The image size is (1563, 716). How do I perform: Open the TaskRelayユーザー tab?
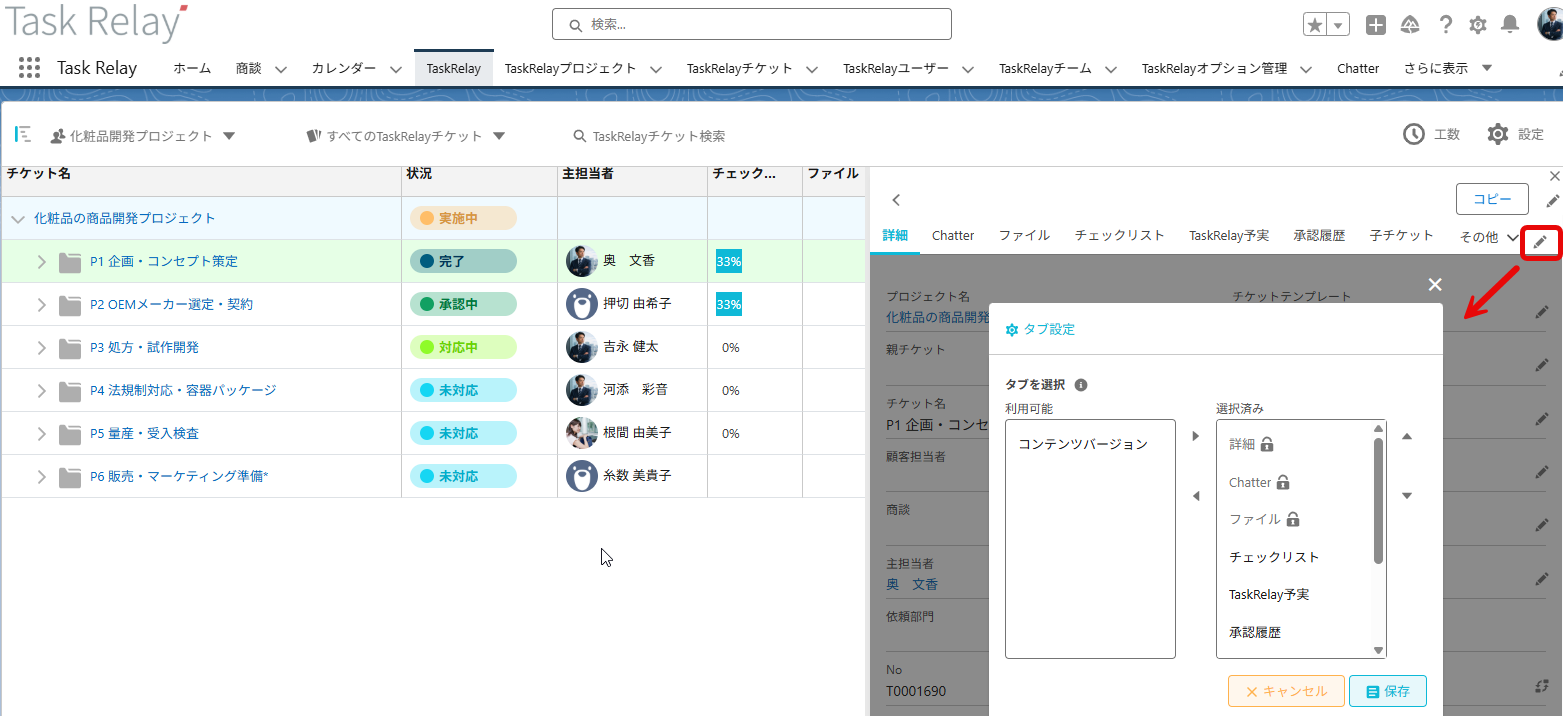tap(895, 68)
